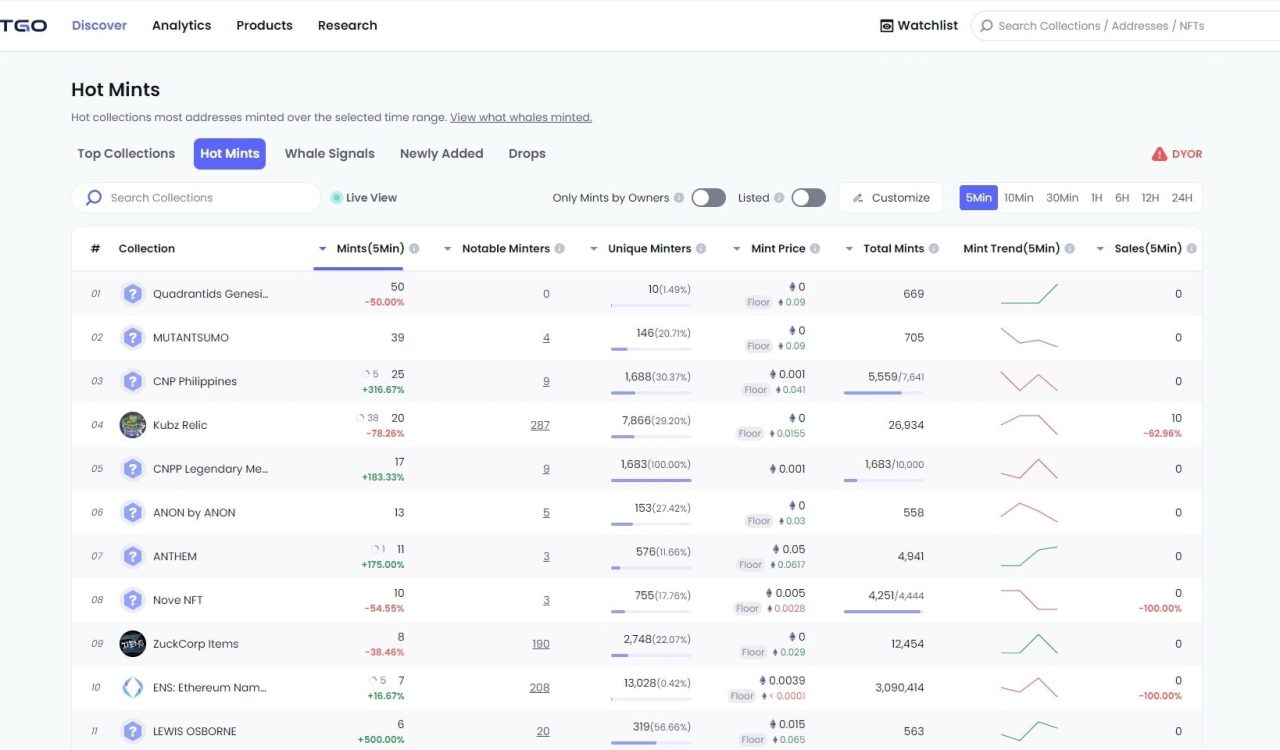Click the Nove NFT total mints progress bar
The image size is (1280, 750).
click(884, 612)
